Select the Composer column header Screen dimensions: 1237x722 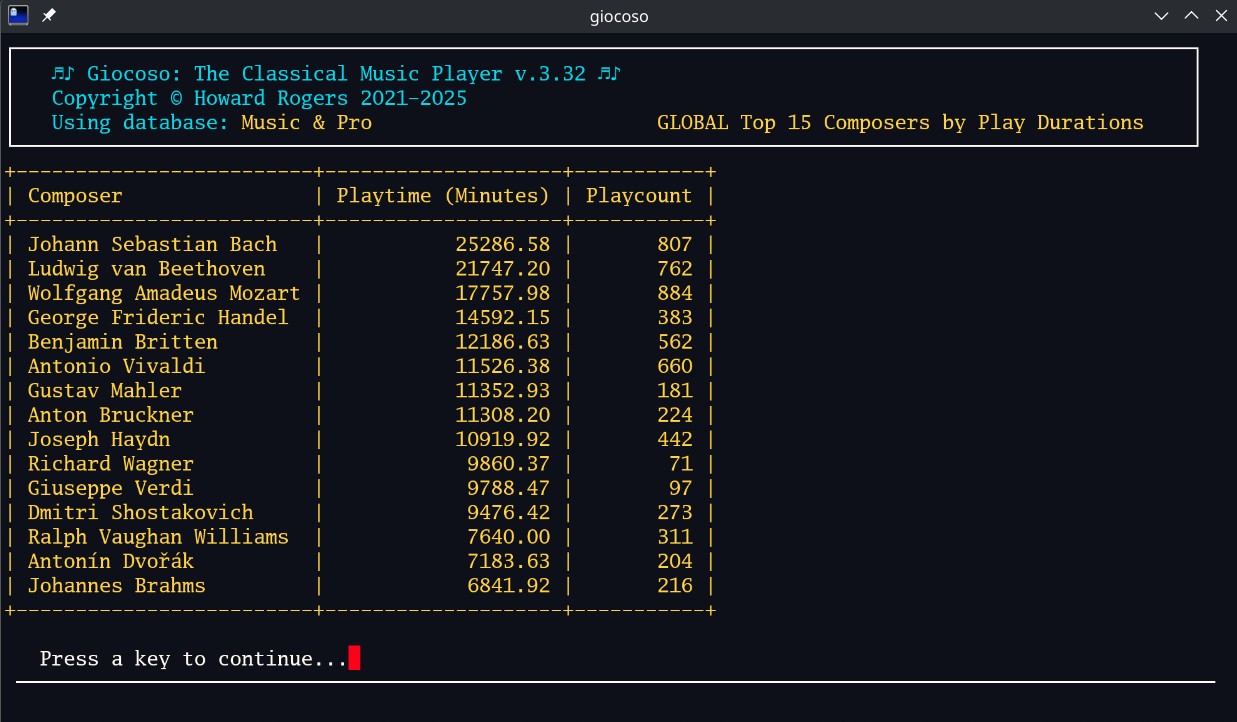pos(75,195)
